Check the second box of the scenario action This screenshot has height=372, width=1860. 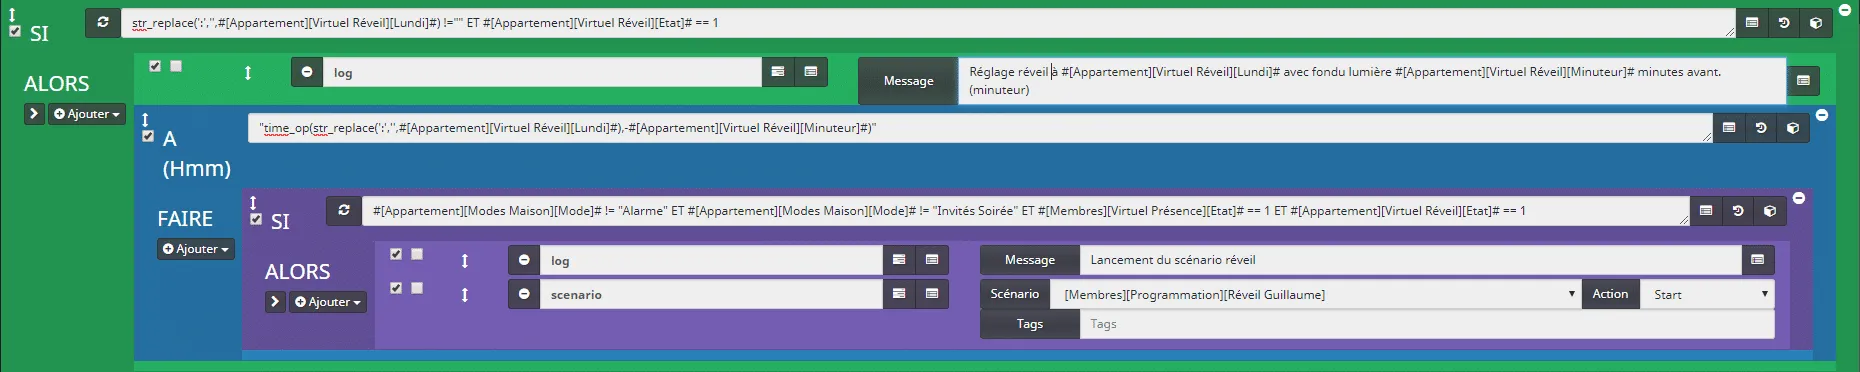pyautogui.click(x=417, y=288)
